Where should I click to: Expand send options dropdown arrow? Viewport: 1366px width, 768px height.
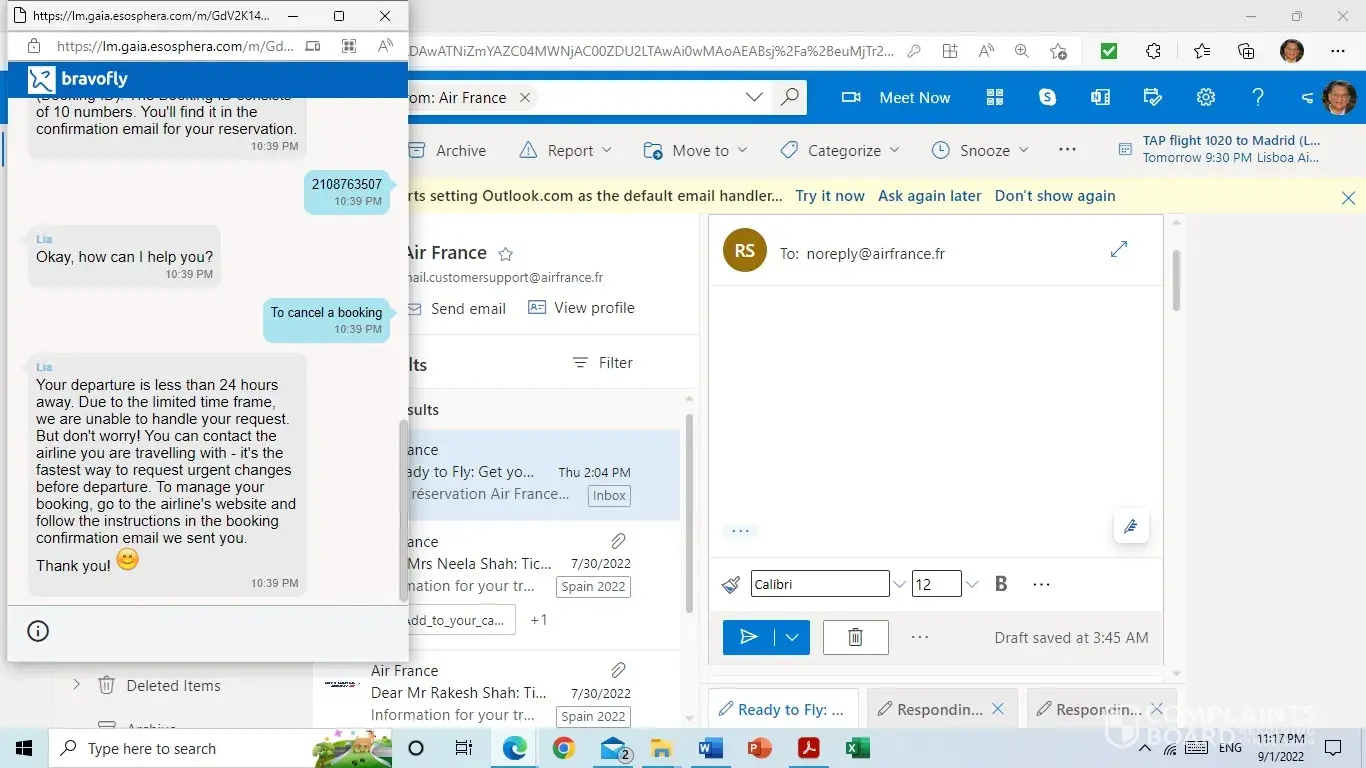click(x=793, y=637)
